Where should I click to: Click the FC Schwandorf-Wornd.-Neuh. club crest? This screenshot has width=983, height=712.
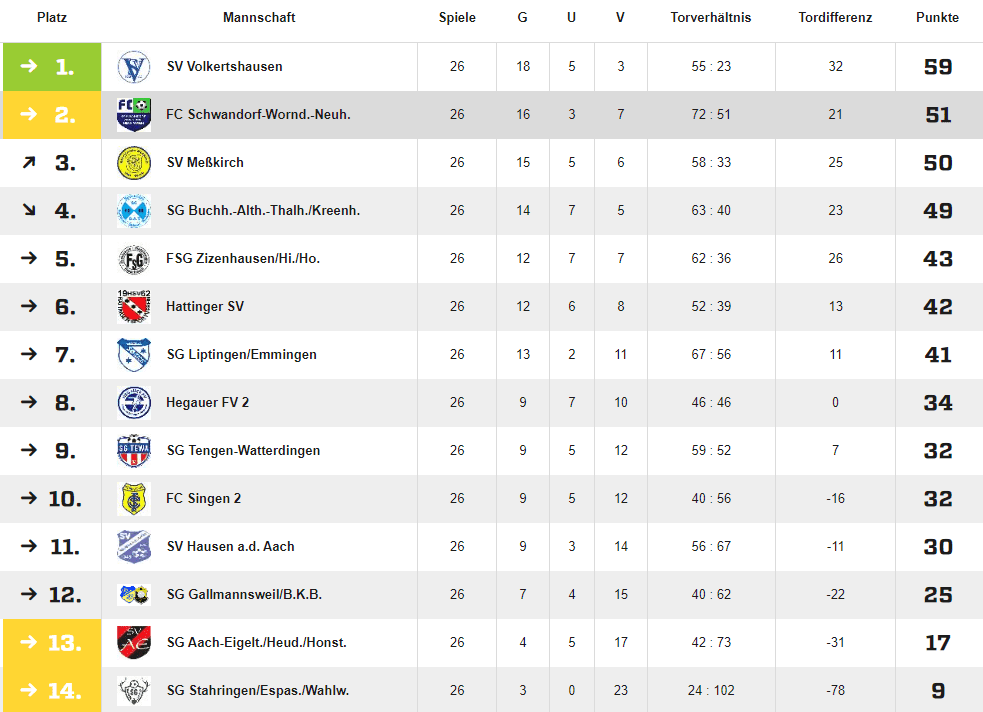(x=134, y=115)
